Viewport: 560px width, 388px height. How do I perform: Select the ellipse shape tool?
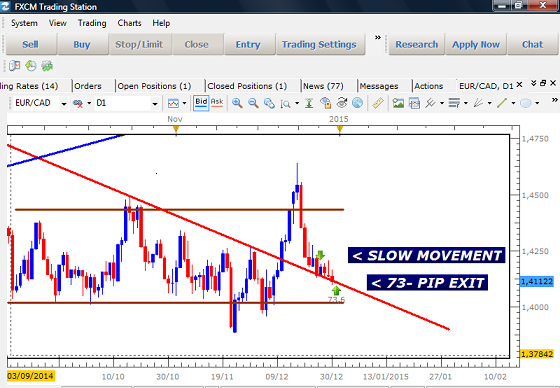click(x=526, y=103)
